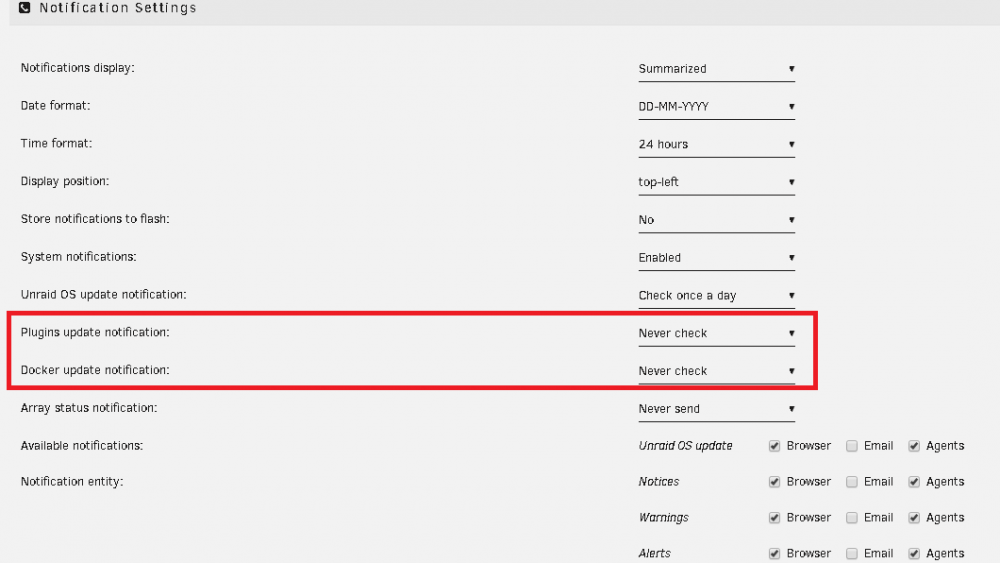Viewport: 1000px width, 563px height.
Task: Open Unraid OS update notification dropdown
Action: [x=716, y=295]
